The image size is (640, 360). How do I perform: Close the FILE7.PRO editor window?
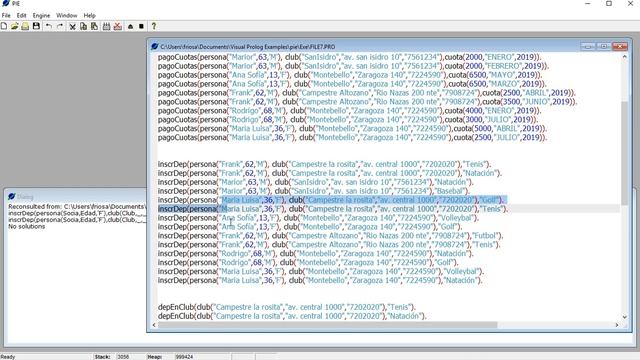pyautogui.click(x=620, y=47)
